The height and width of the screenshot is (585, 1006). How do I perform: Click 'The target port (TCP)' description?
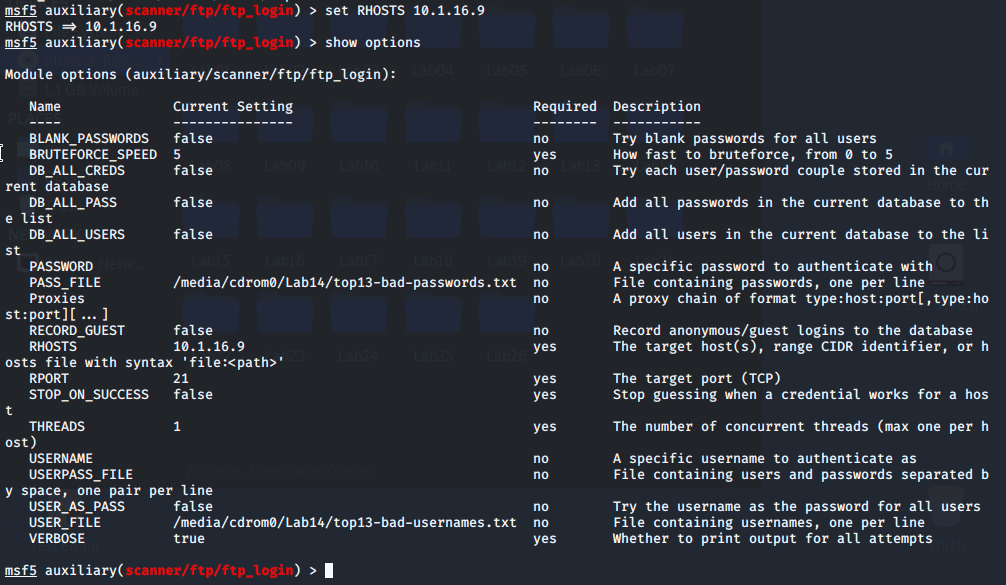697,379
